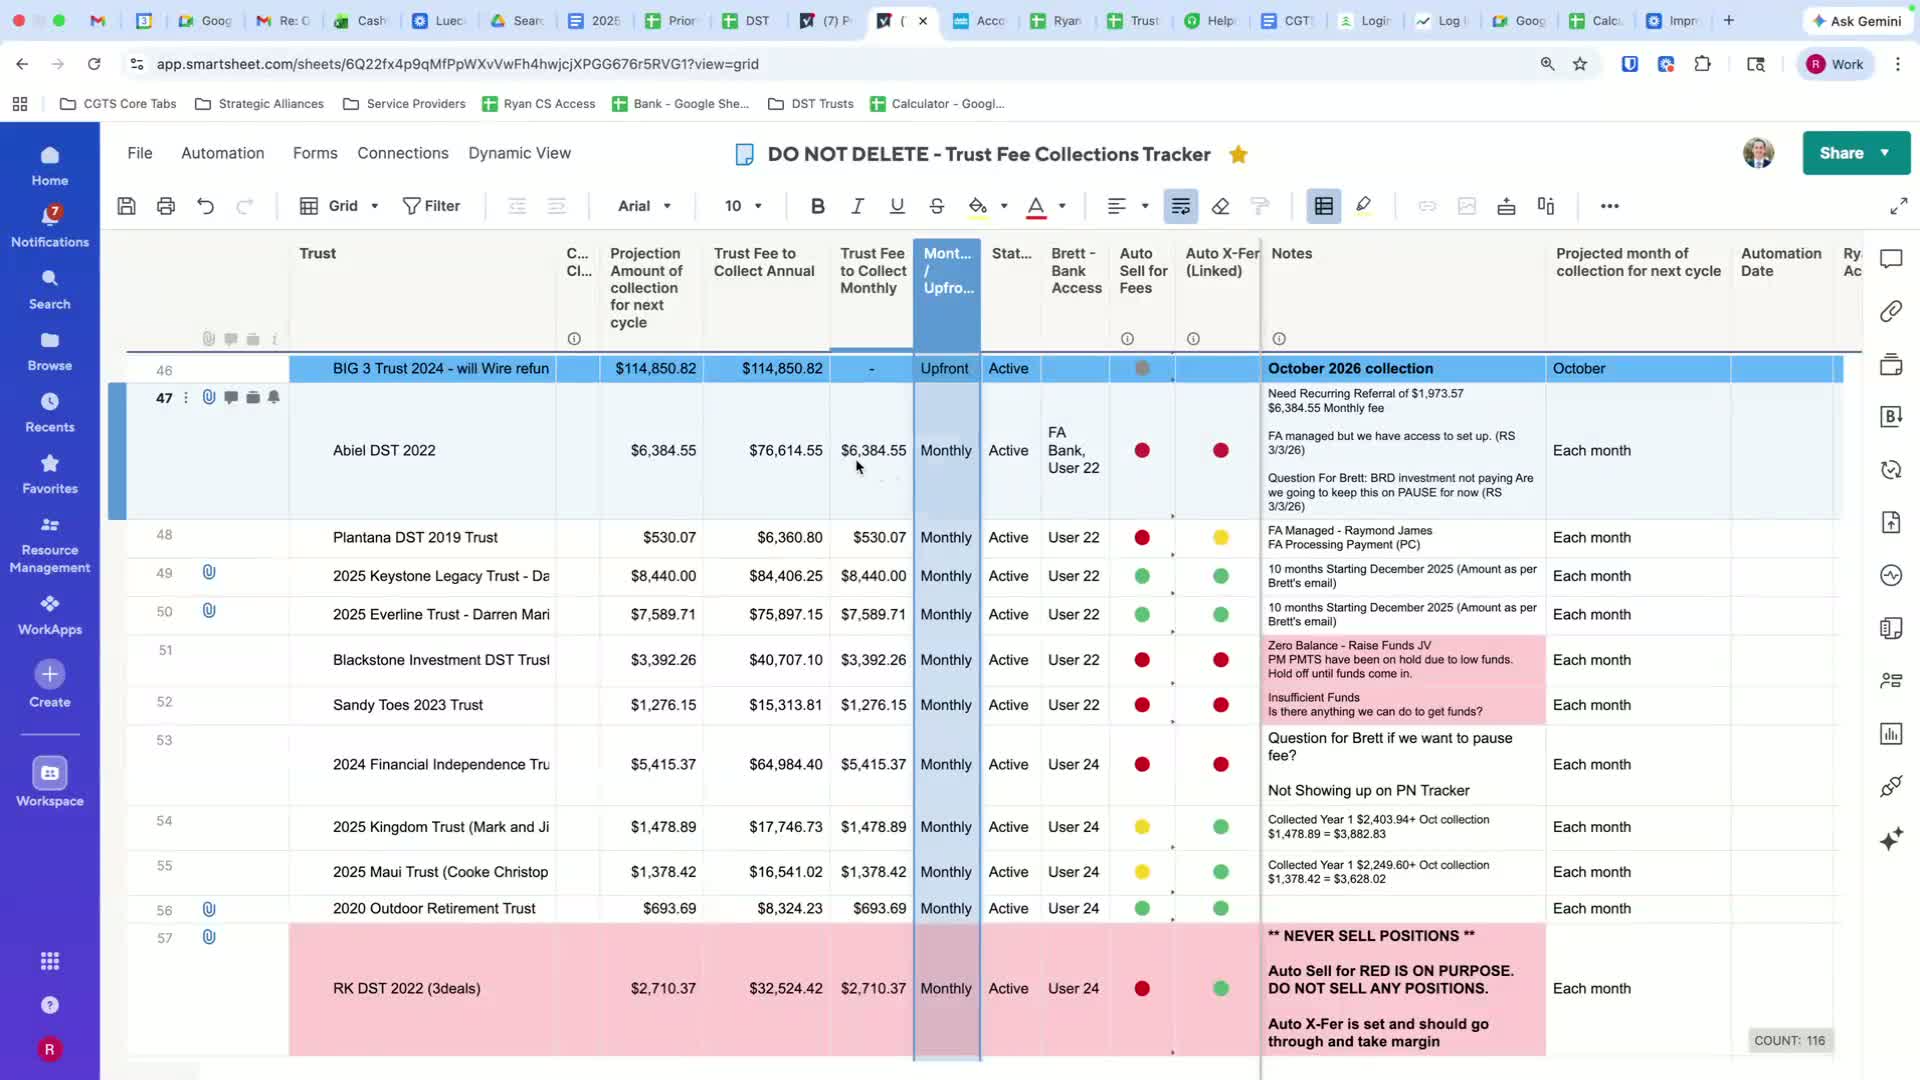Click the Strikethrough formatting icon
The height and width of the screenshot is (1080, 1920).
pyautogui.click(x=937, y=206)
